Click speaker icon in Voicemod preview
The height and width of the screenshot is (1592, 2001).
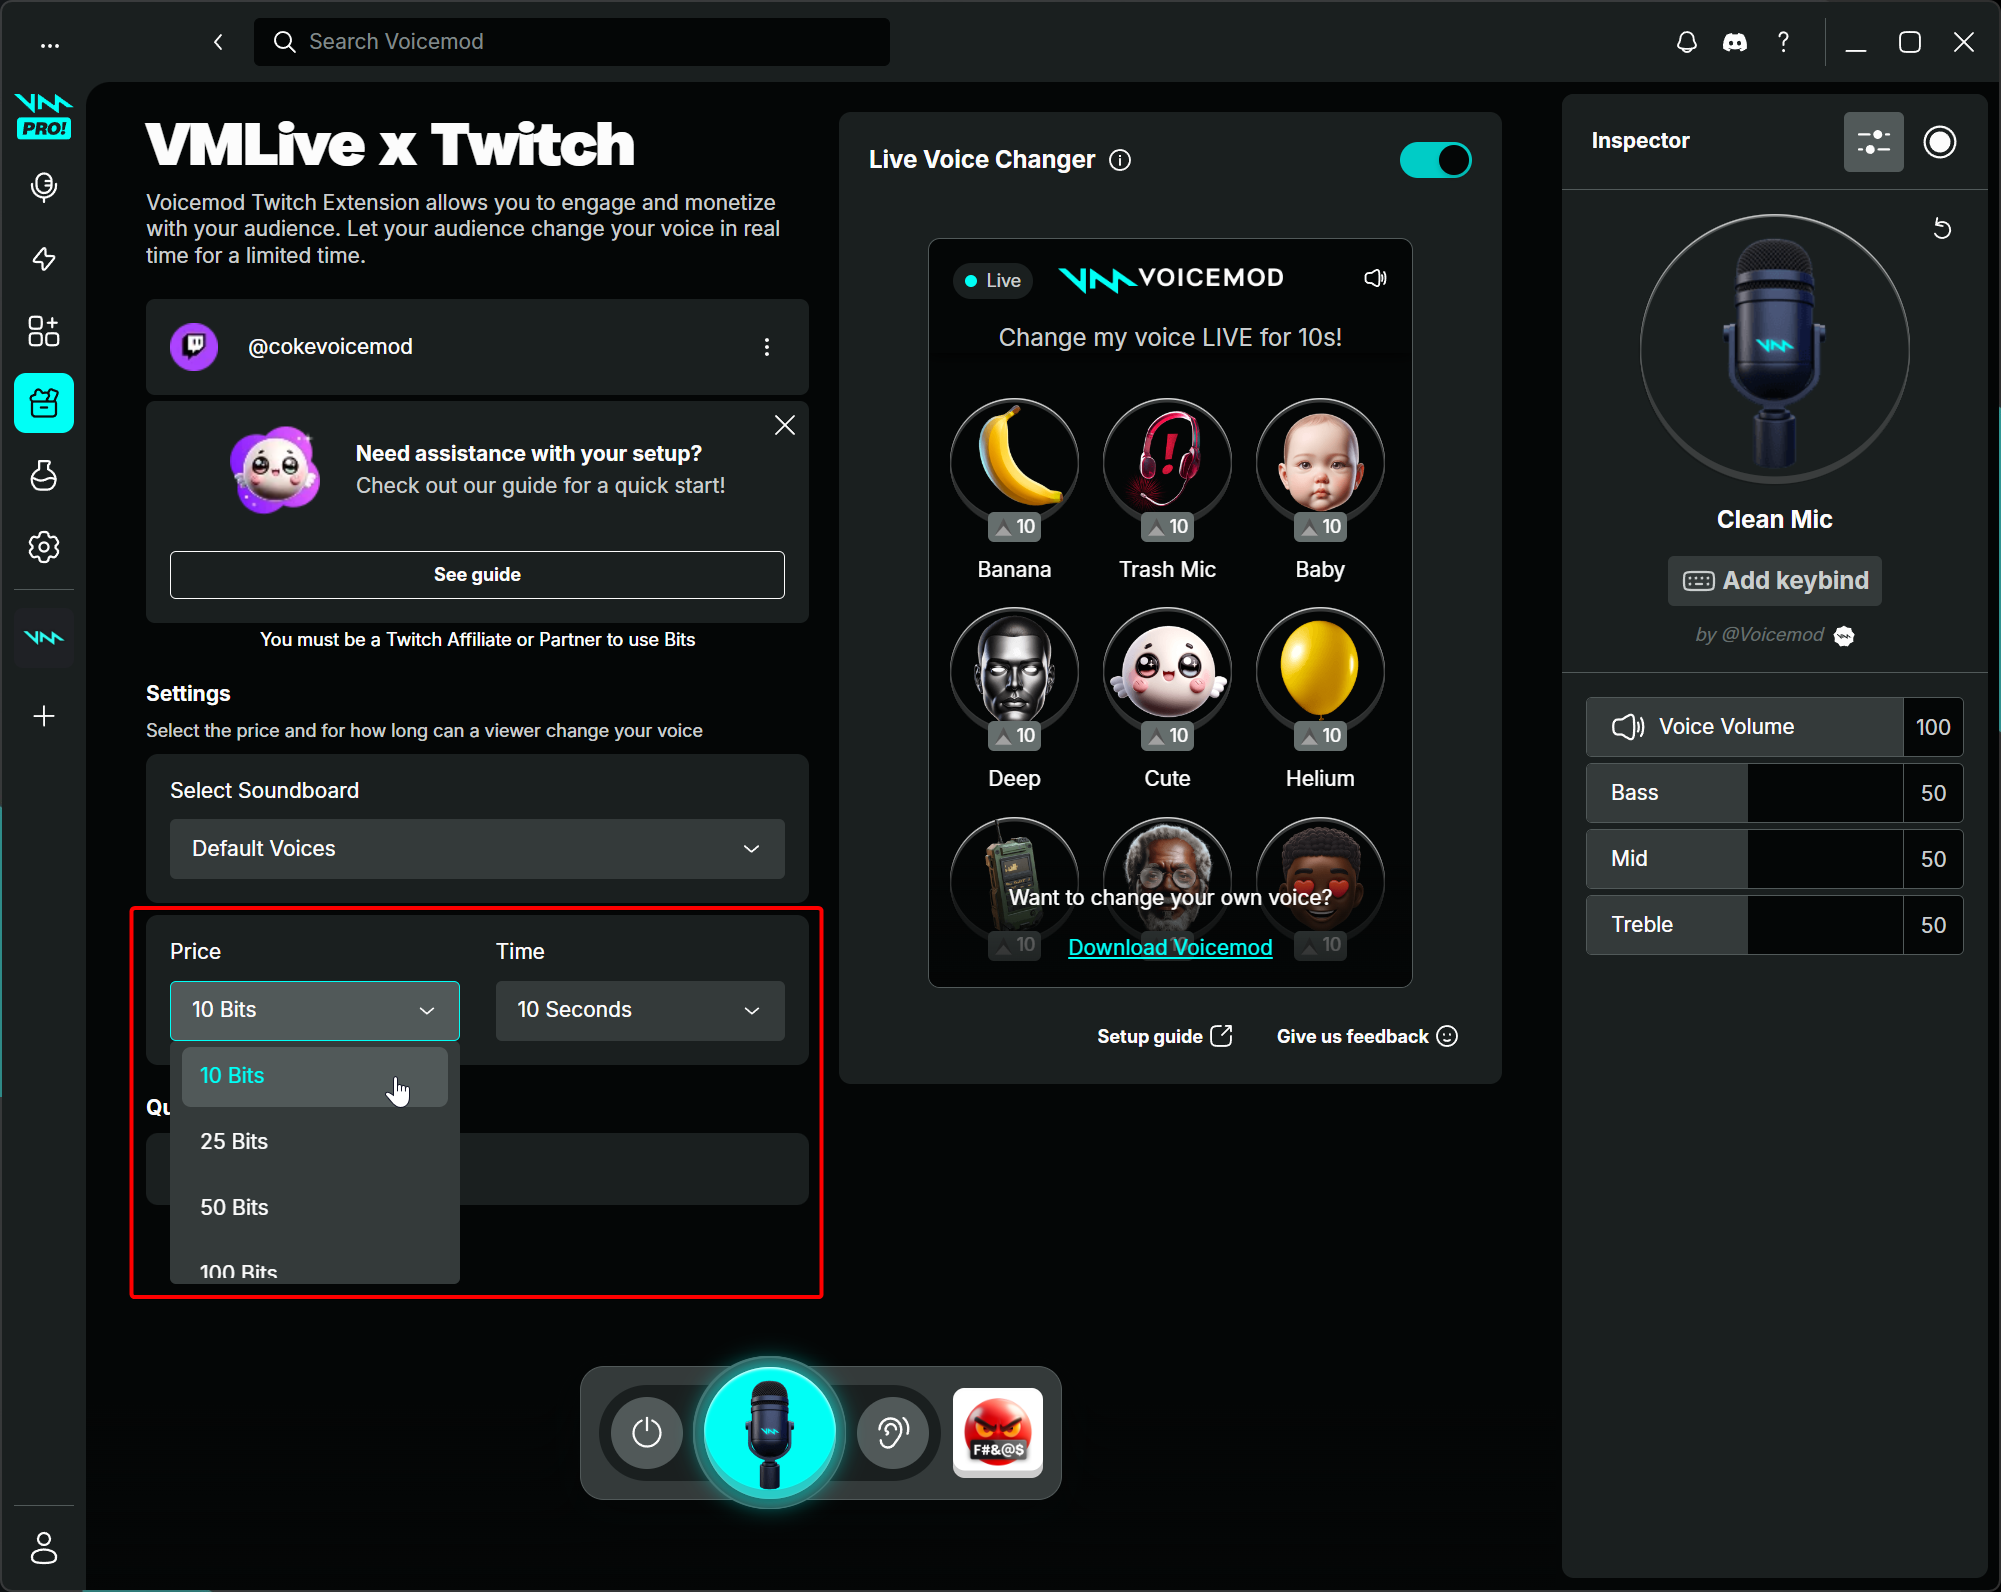click(x=1375, y=278)
